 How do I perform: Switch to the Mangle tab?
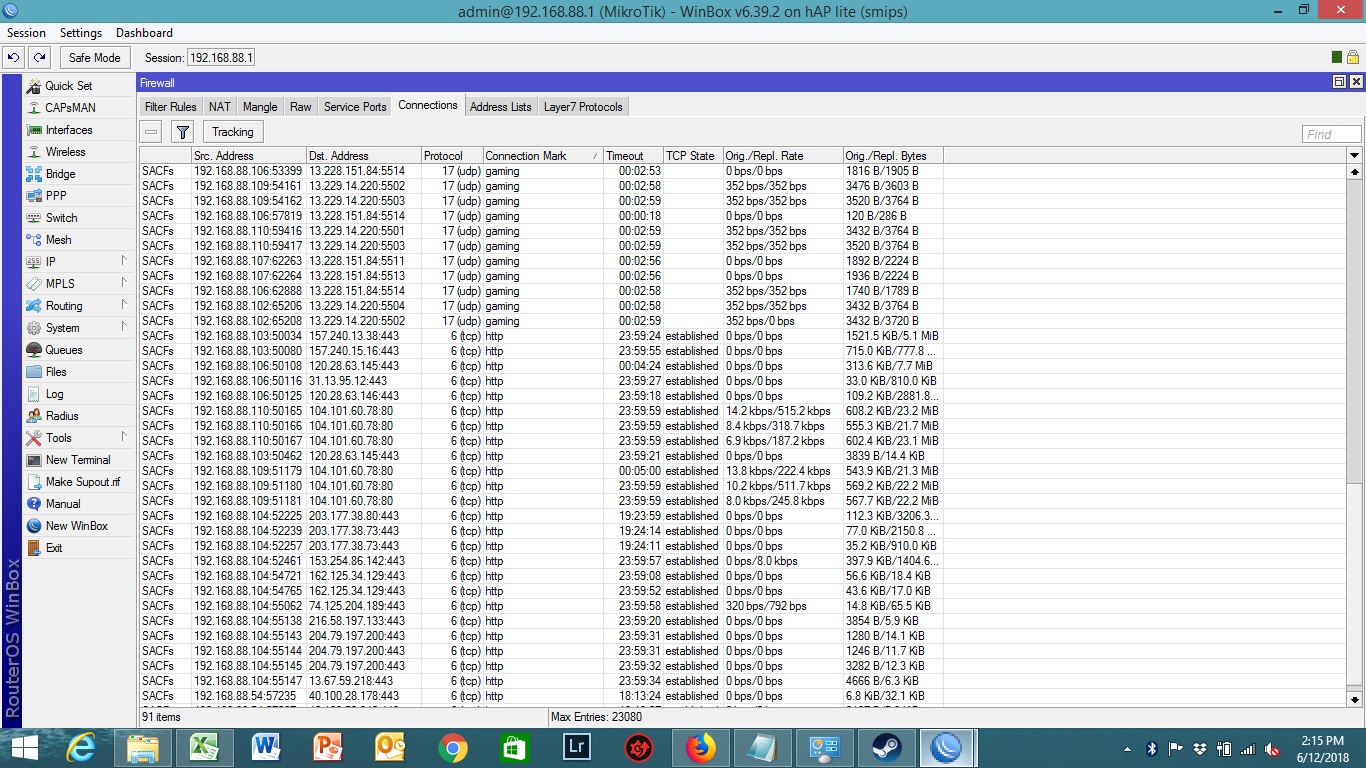click(260, 107)
